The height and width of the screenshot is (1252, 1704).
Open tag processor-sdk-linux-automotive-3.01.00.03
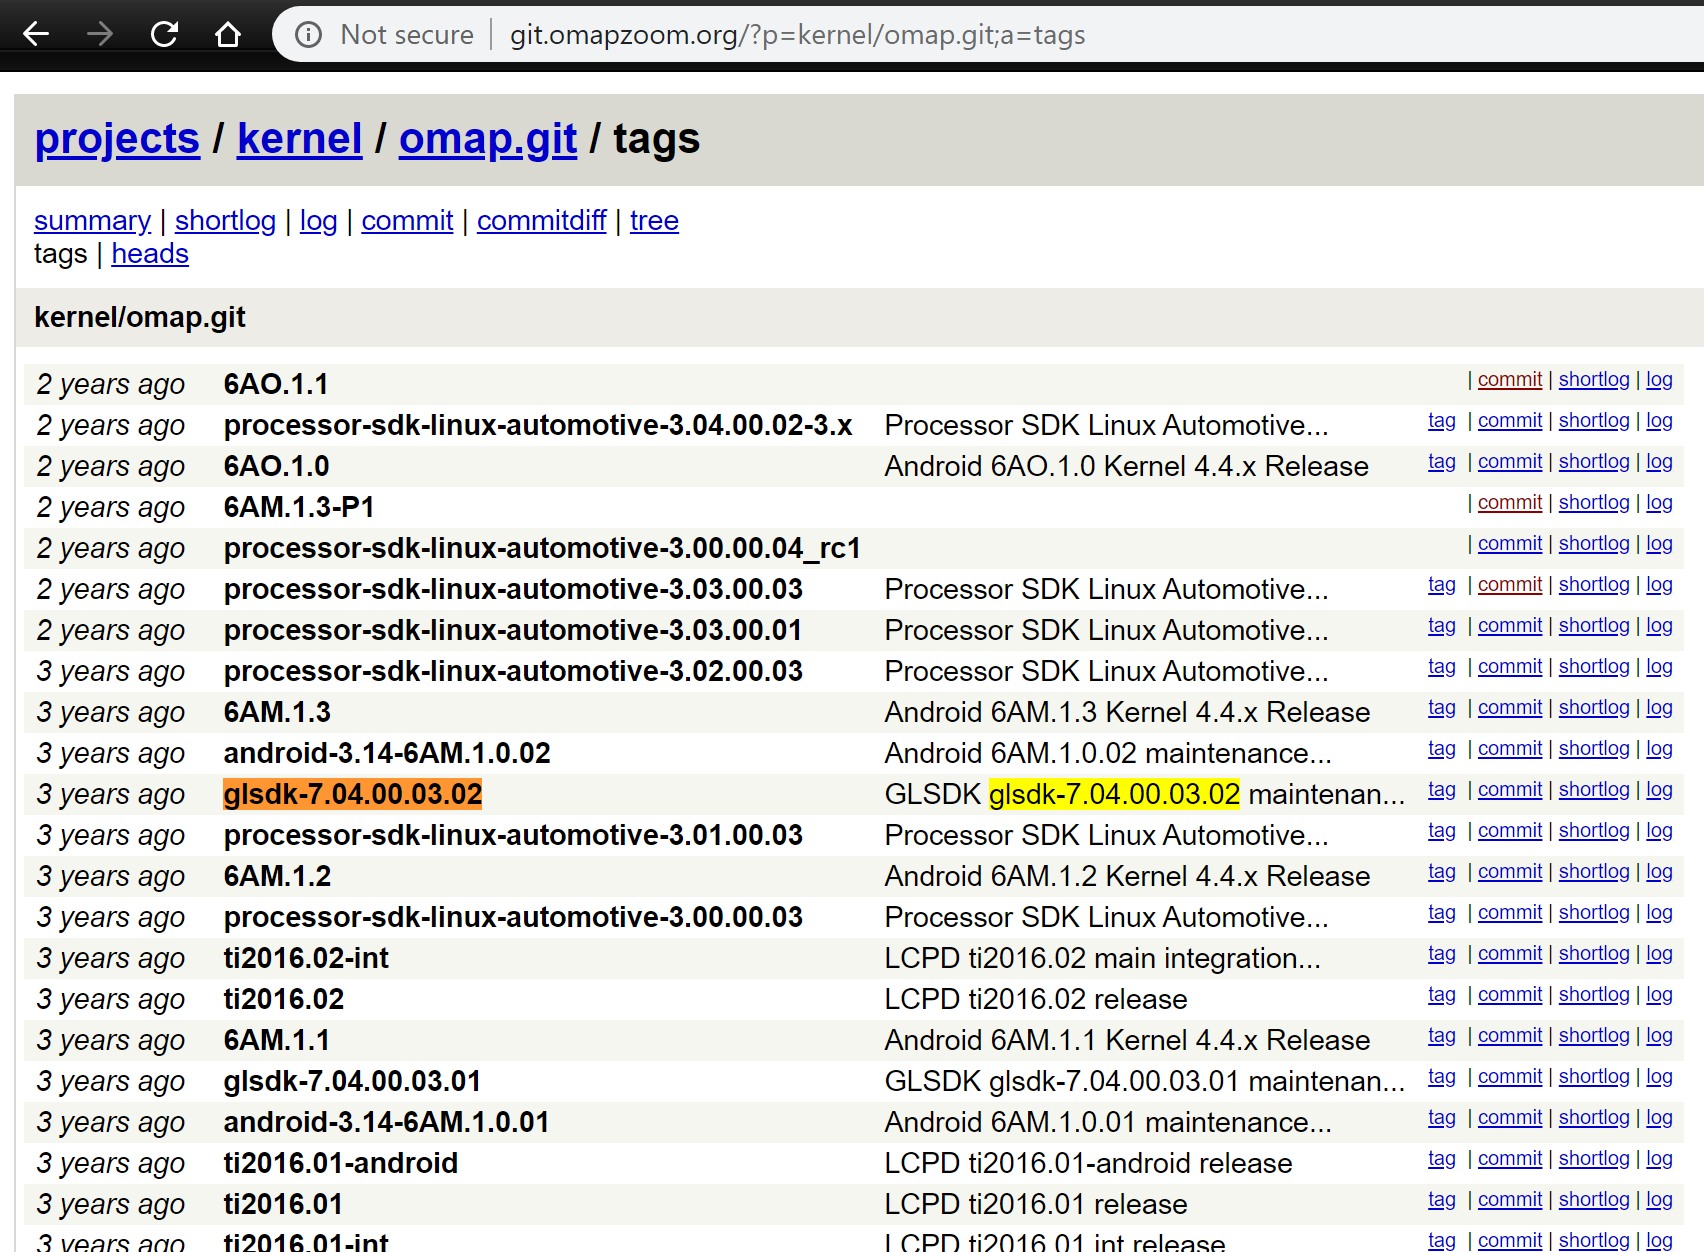[513, 835]
